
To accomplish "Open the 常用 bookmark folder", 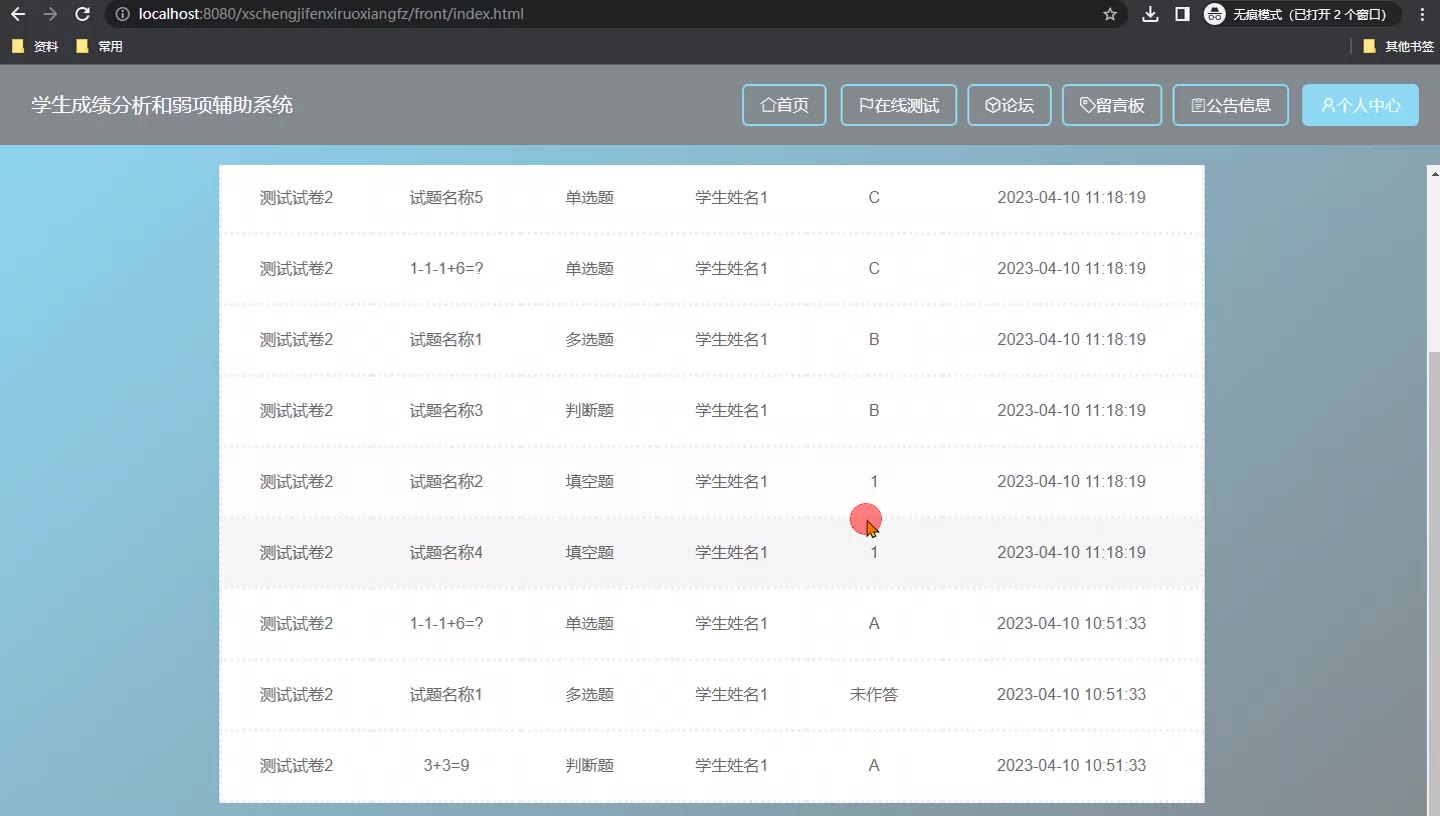I will tap(100, 46).
